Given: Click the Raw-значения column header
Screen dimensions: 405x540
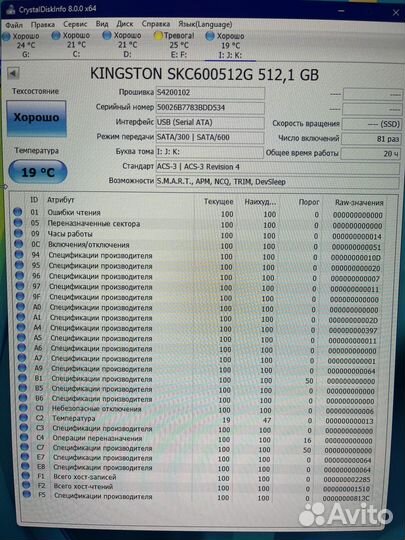Looking at the screenshot, I should tap(359, 203).
